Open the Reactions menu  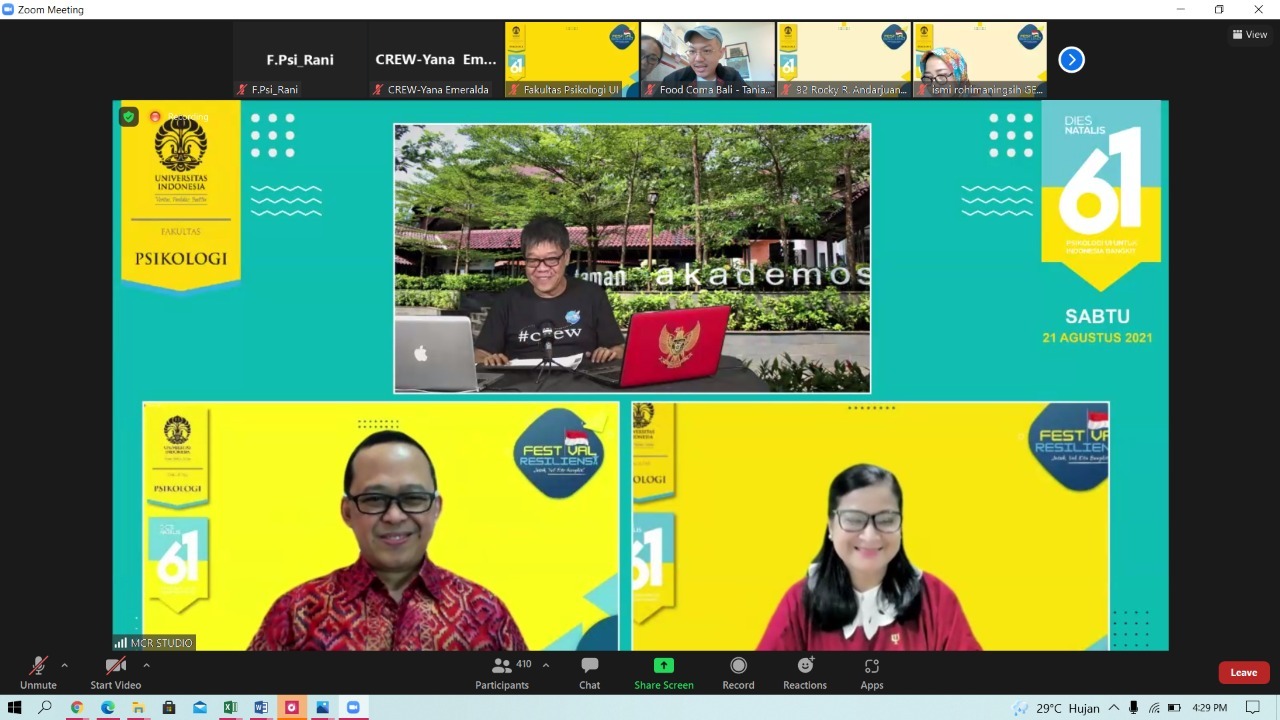click(805, 666)
